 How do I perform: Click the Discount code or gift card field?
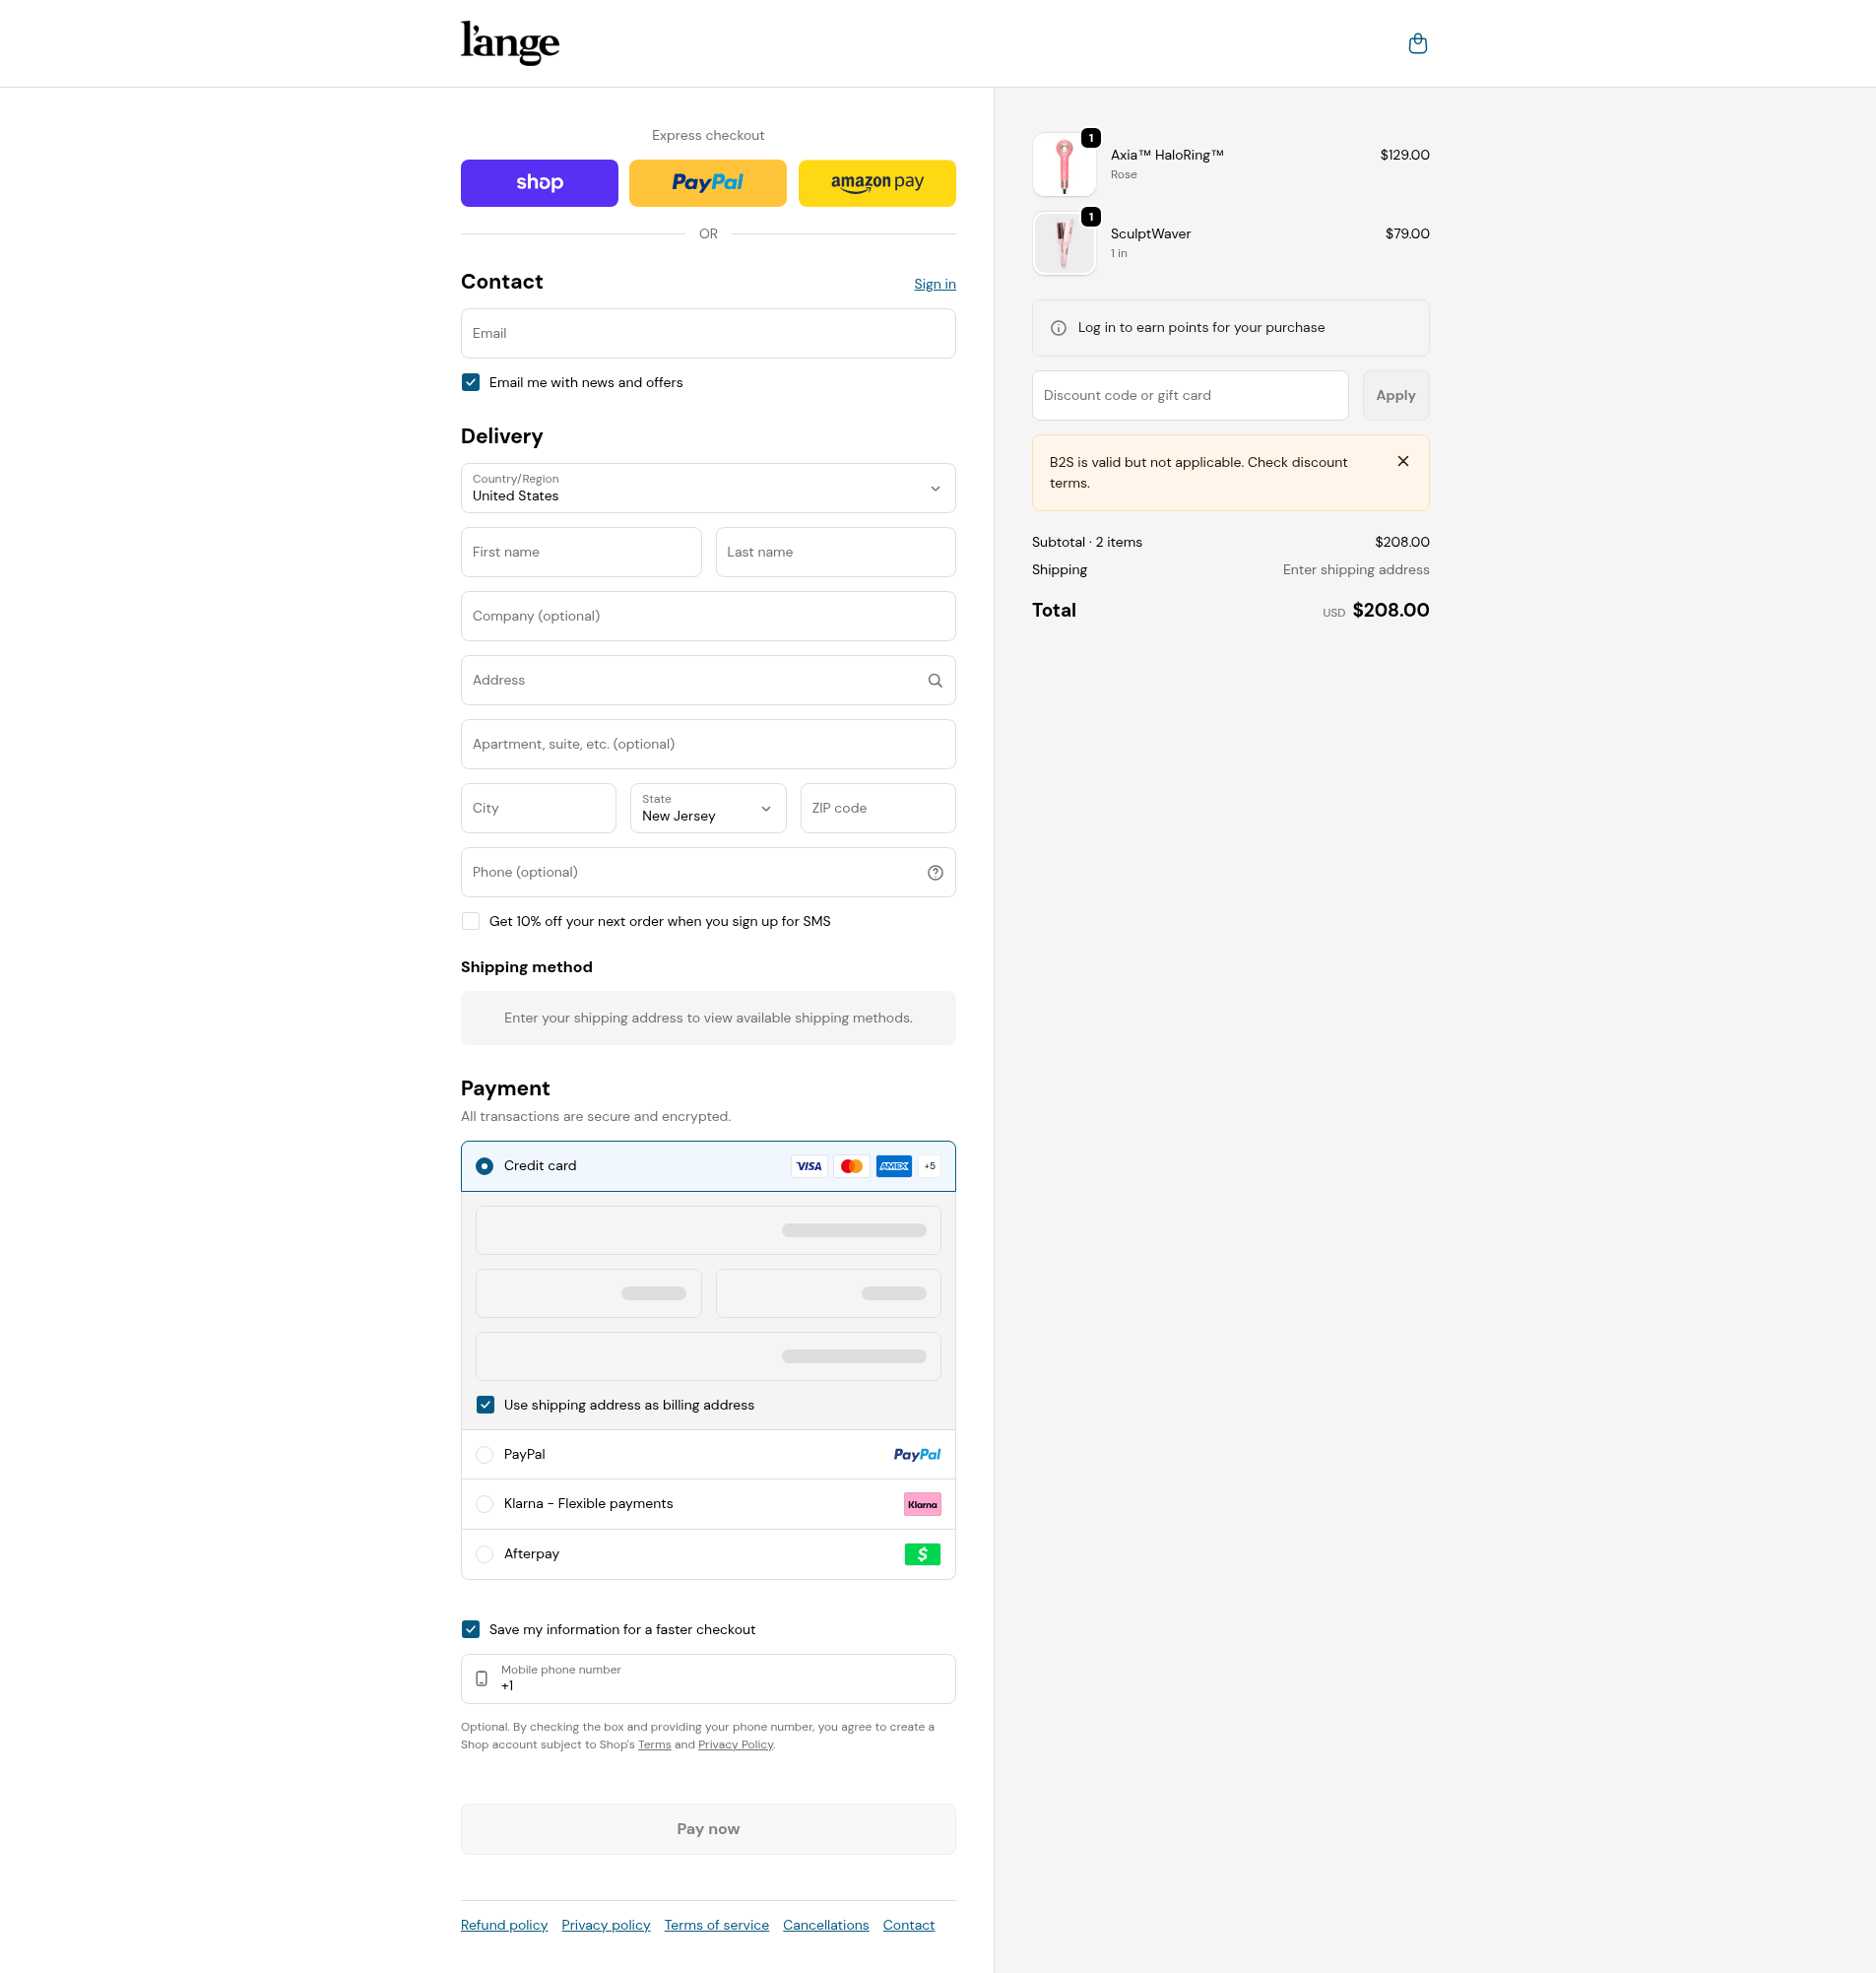1189,395
